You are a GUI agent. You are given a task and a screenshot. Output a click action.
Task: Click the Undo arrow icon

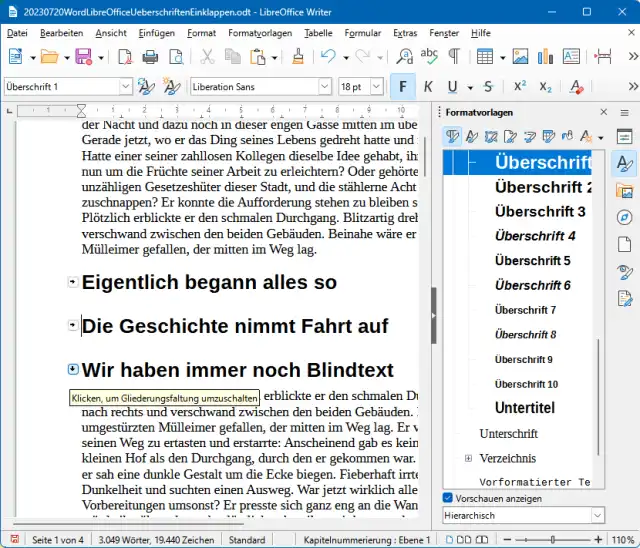pyautogui.click(x=327, y=57)
